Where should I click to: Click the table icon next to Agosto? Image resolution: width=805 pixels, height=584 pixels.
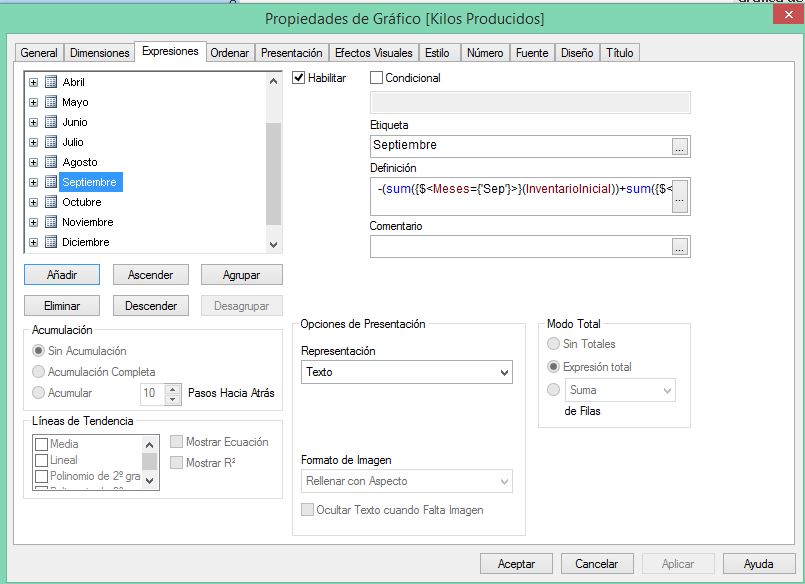click(51, 162)
